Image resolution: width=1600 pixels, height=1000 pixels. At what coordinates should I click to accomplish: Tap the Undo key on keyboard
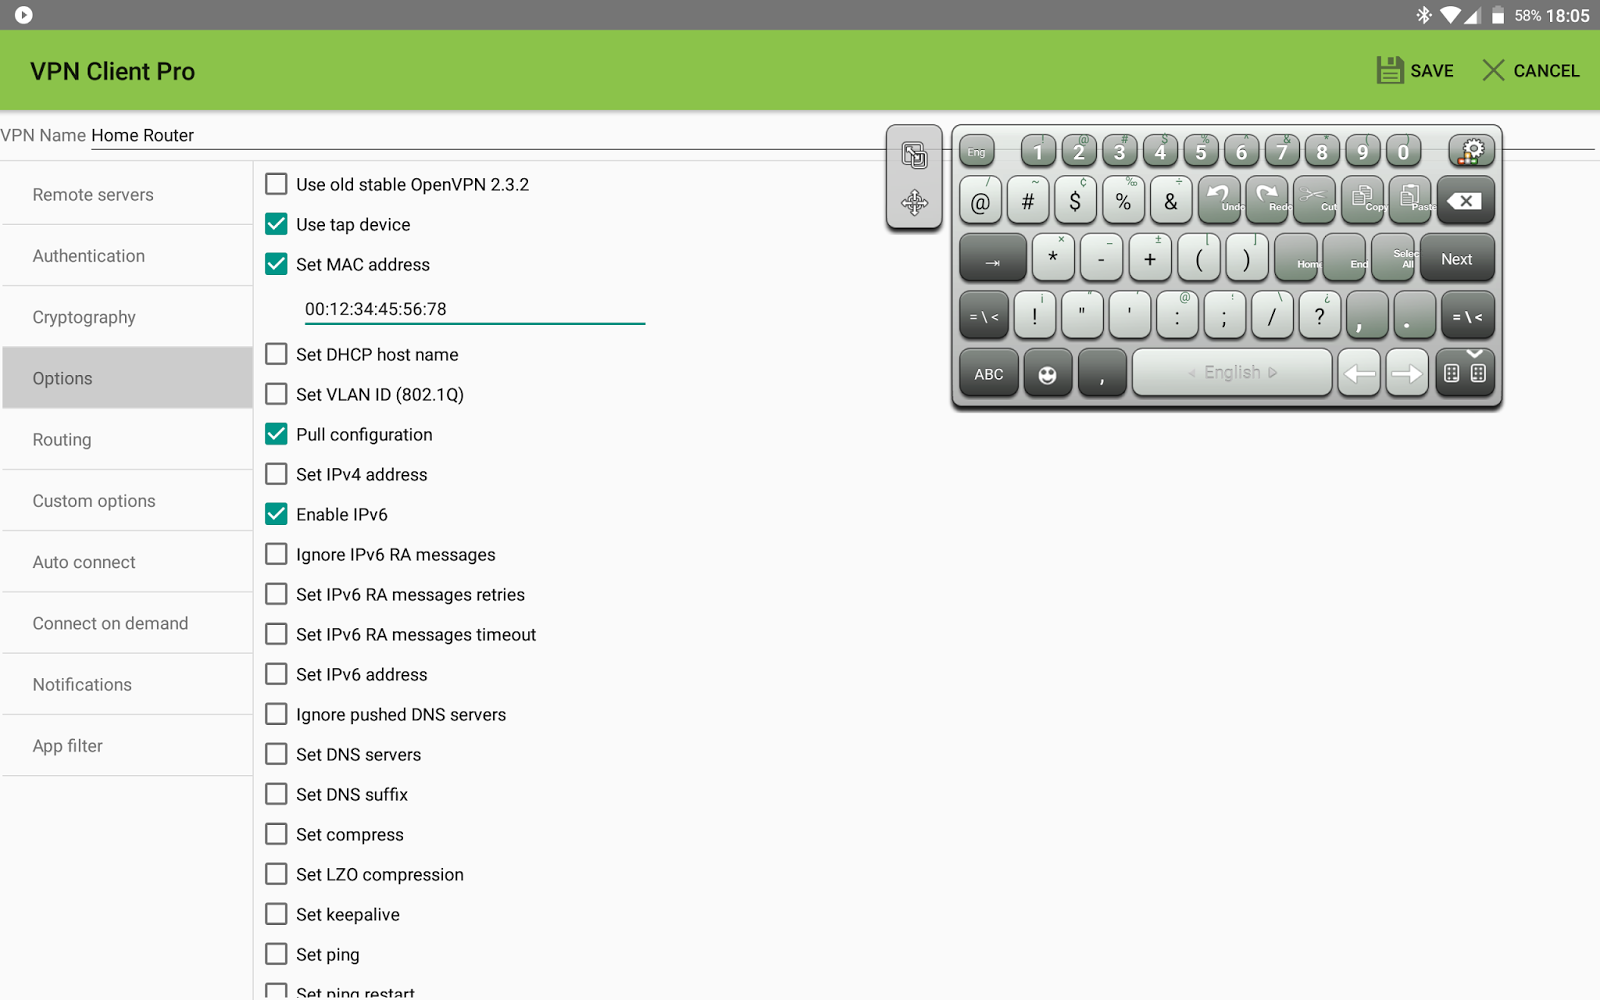tap(1219, 200)
